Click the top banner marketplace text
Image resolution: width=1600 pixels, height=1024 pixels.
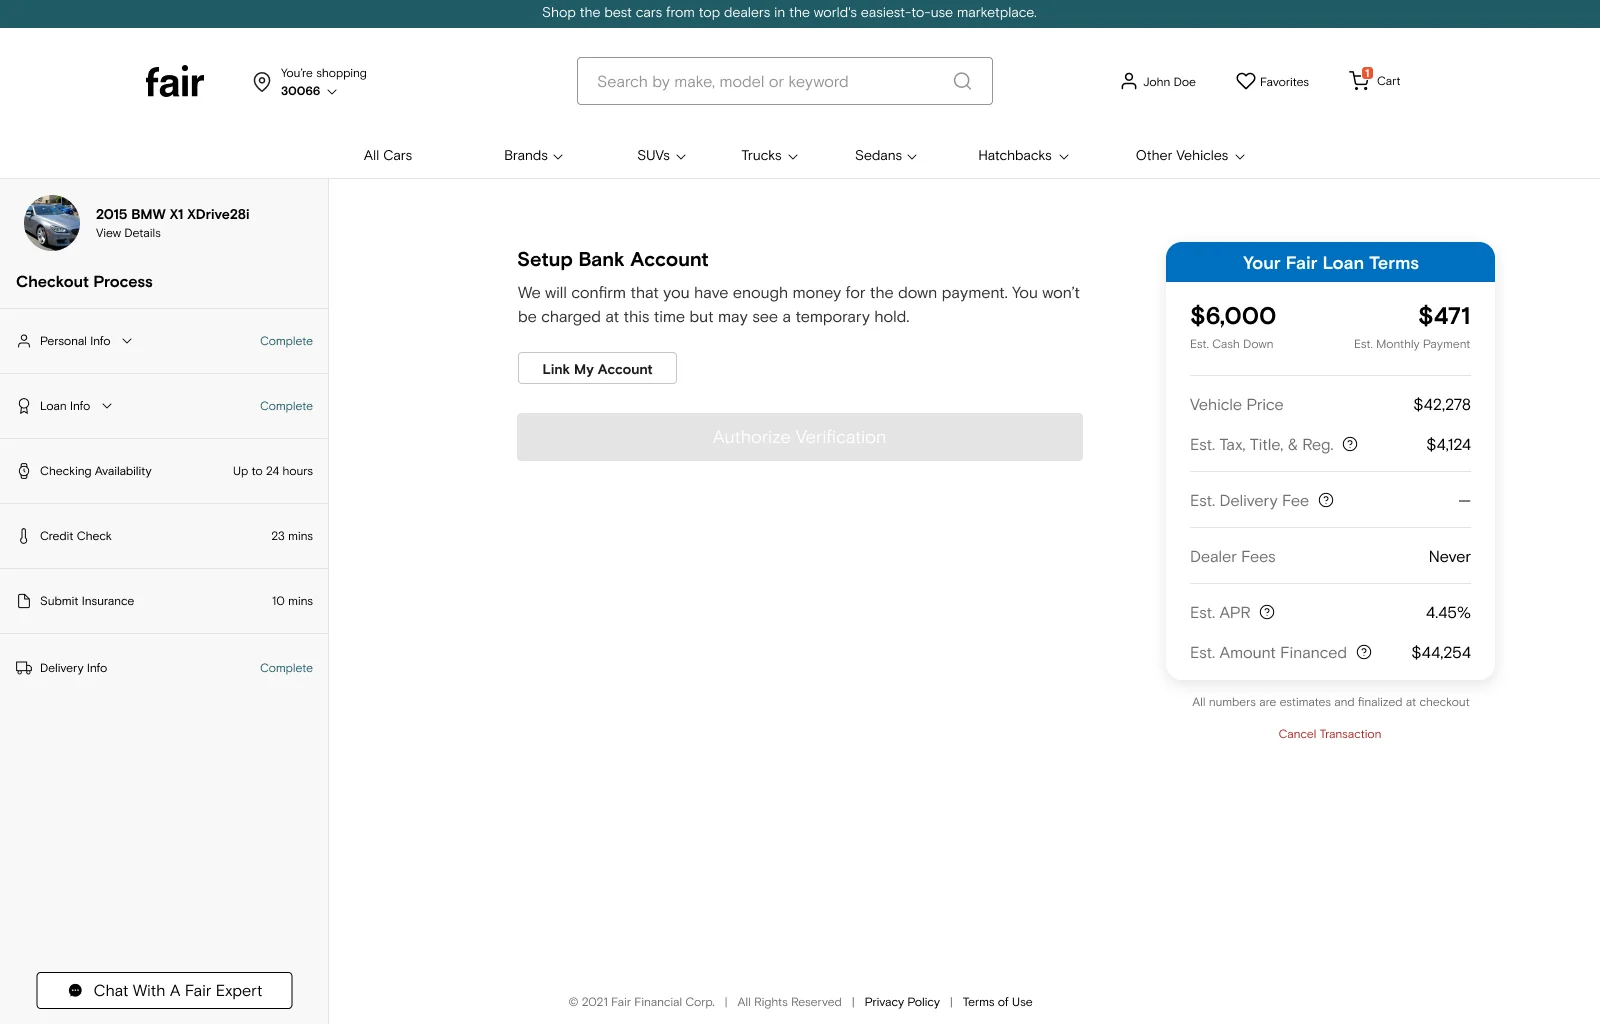pos(789,13)
